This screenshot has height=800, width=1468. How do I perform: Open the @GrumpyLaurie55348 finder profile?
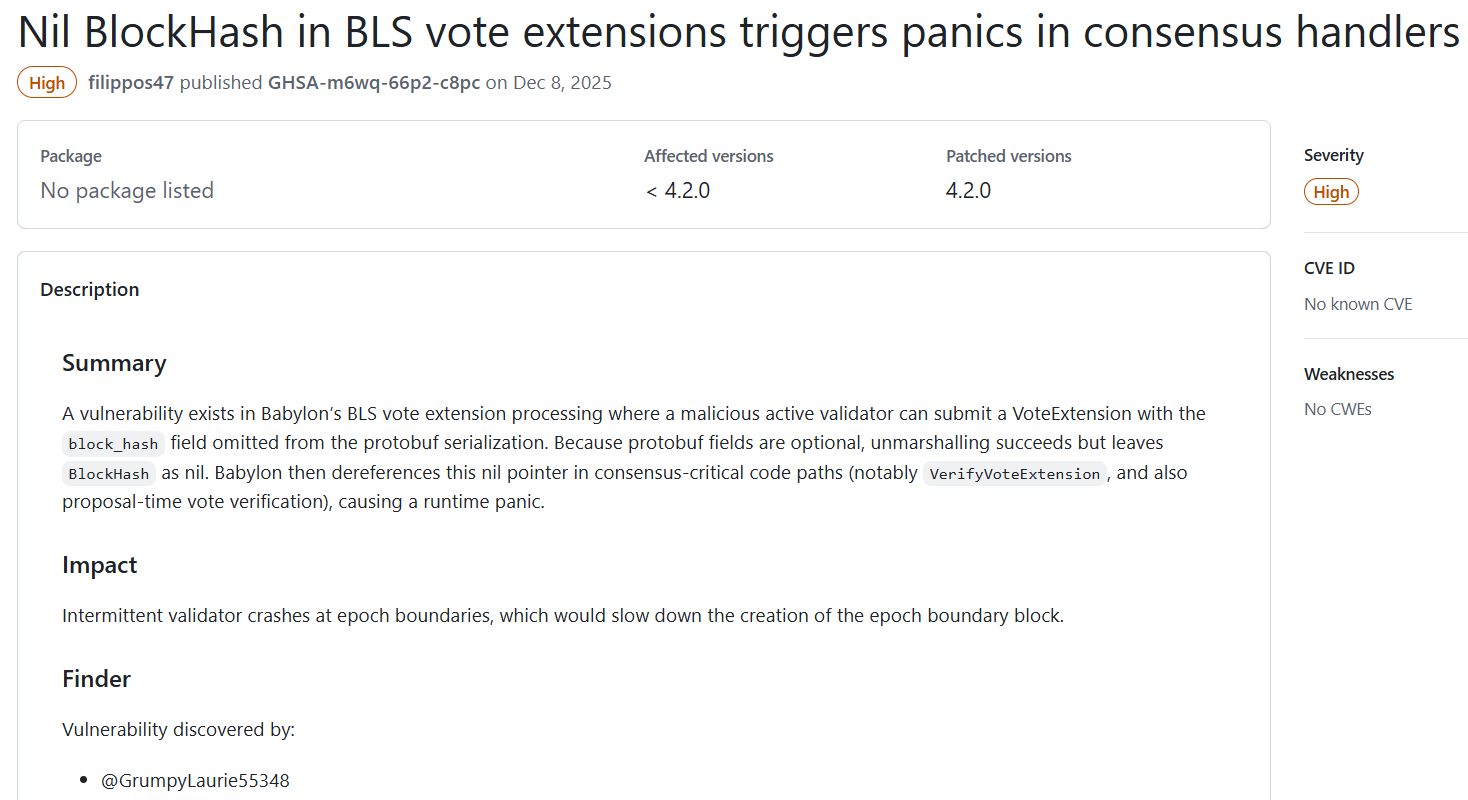(x=196, y=780)
